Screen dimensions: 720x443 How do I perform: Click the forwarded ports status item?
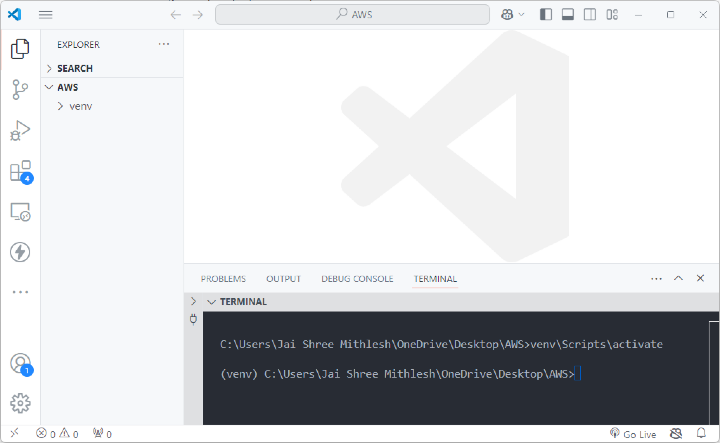click(102, 433)
